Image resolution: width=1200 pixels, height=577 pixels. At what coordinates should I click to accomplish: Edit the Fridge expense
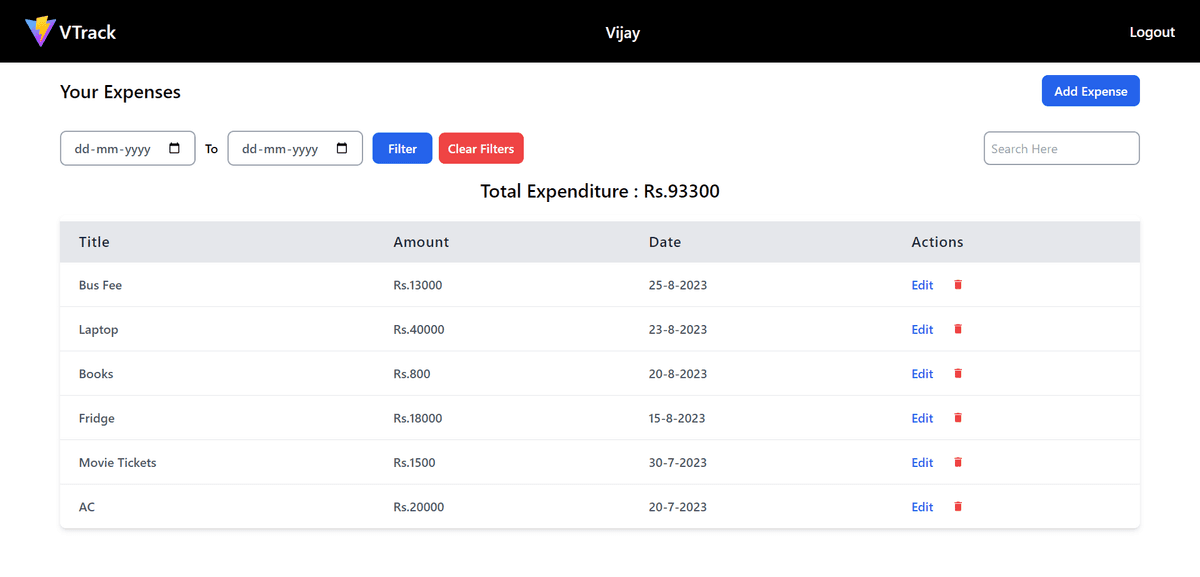point(922,418)
